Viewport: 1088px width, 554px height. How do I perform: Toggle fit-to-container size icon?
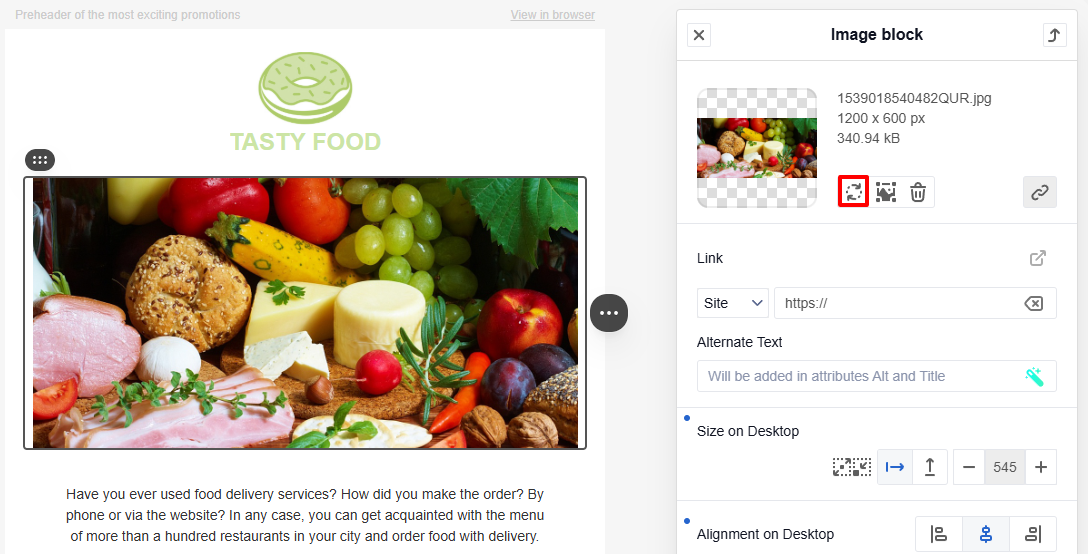click(x=851, y=467)
